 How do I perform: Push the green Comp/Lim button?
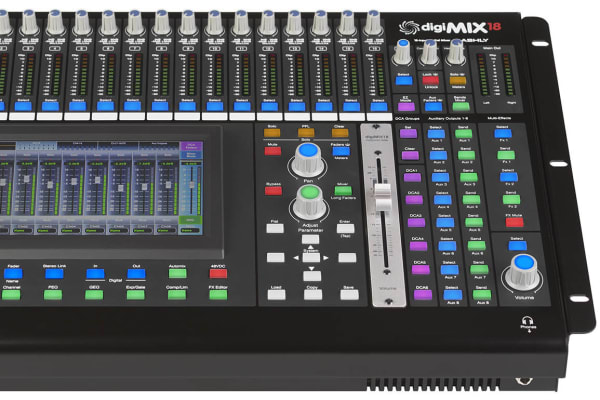click(x=177, y=295)
